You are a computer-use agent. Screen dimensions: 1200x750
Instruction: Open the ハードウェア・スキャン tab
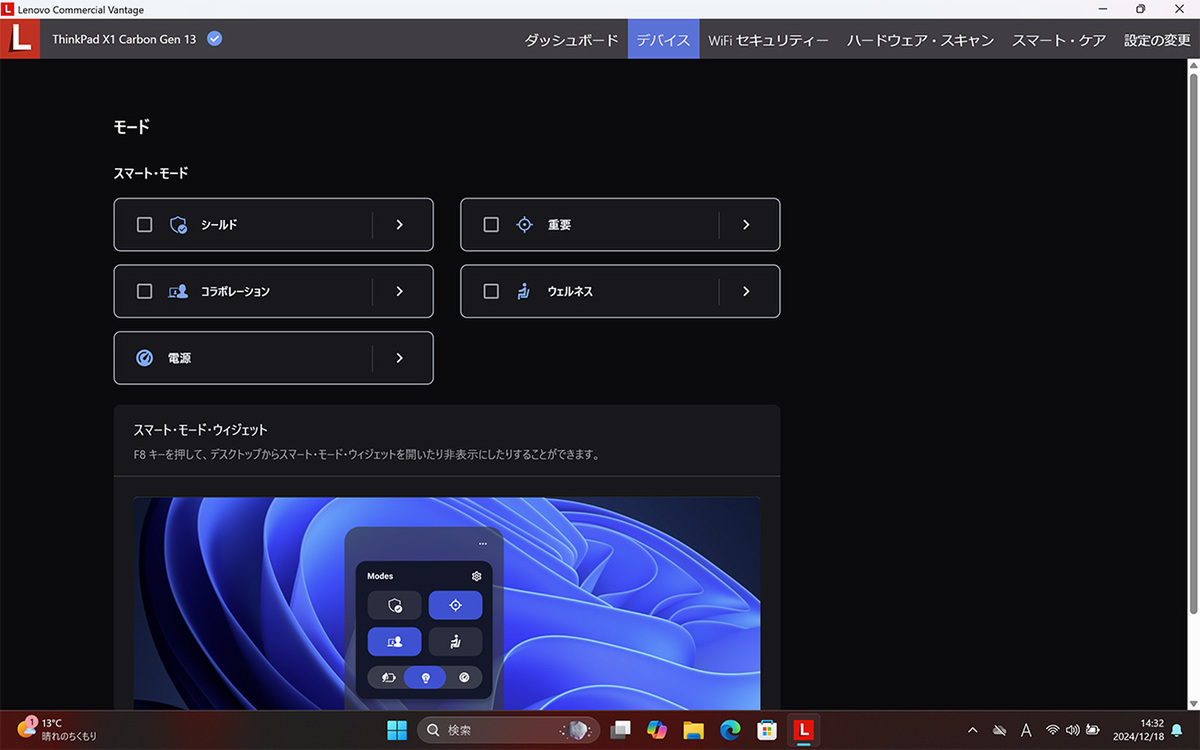920,41
